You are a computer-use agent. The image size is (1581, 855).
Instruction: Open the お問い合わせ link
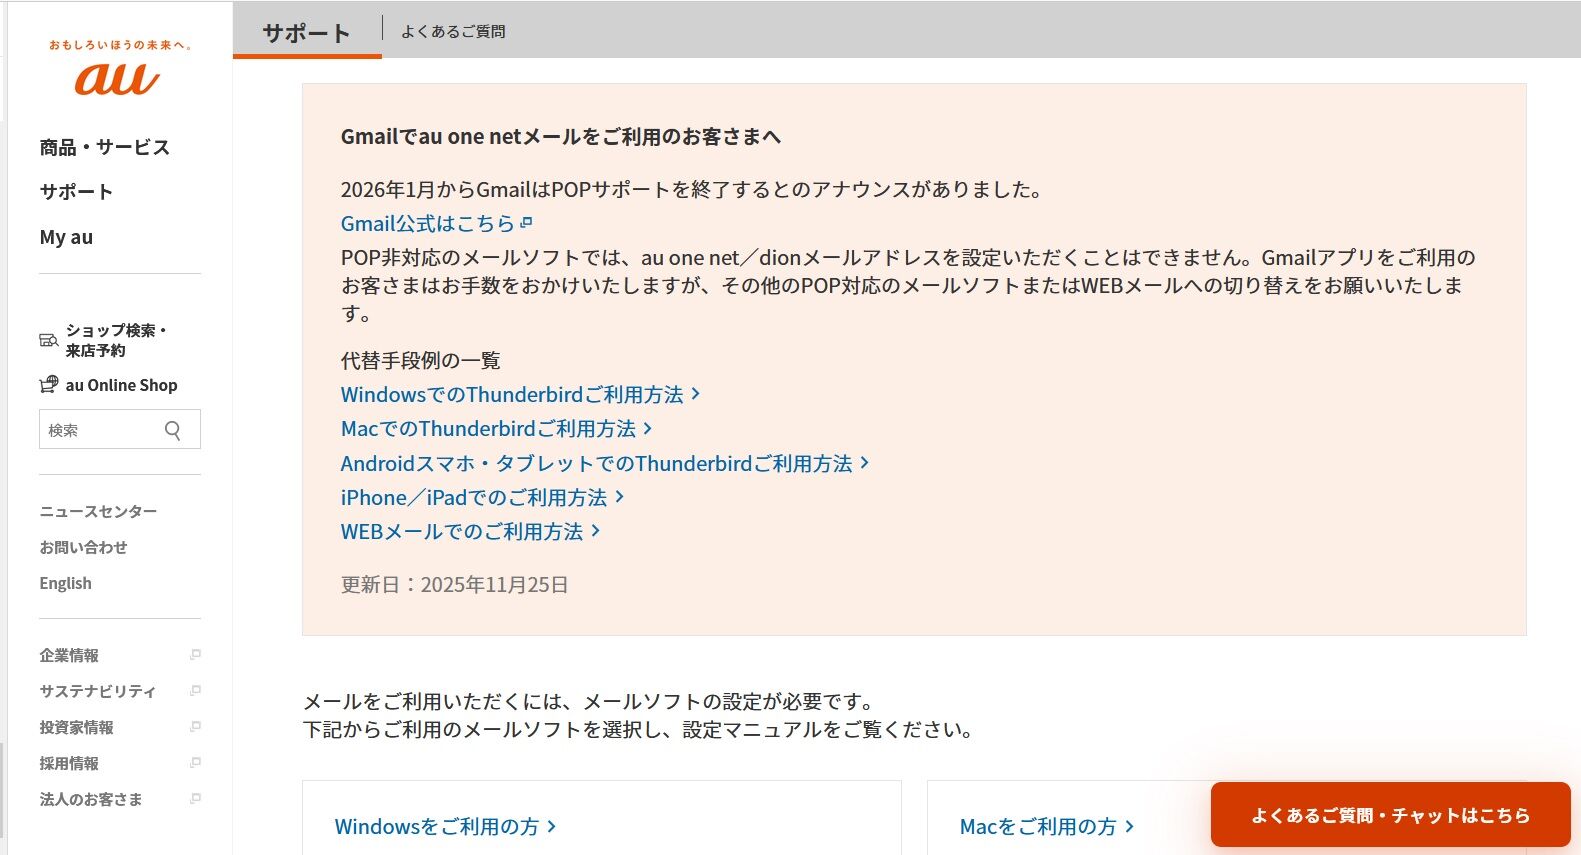[x=83, y=547]
